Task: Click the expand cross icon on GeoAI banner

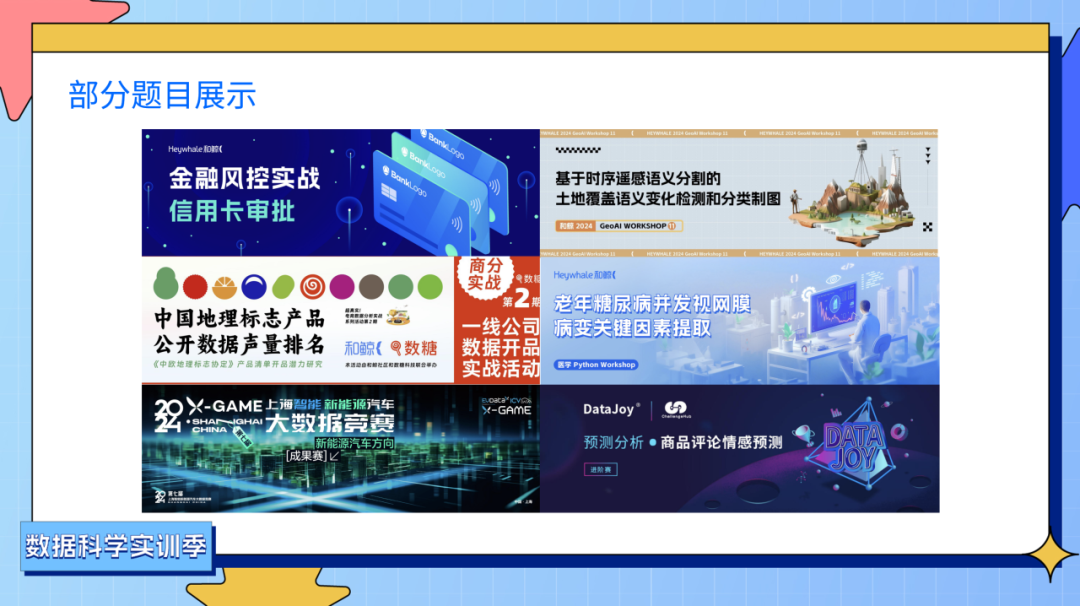Action: pos(928,227)
